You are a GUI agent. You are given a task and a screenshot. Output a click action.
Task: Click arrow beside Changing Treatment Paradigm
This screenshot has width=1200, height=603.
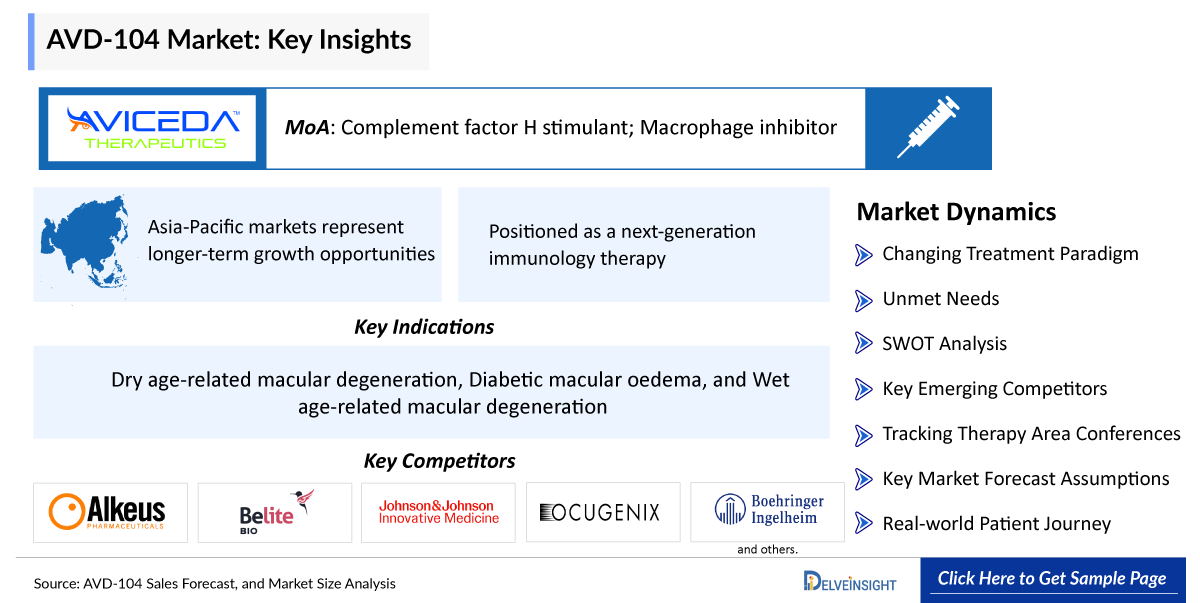(x=864, y=254)
